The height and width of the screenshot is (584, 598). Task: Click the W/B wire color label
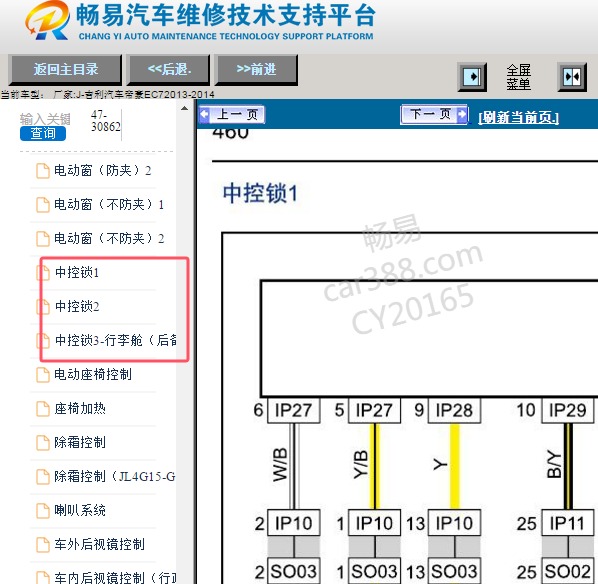(280, 465)
